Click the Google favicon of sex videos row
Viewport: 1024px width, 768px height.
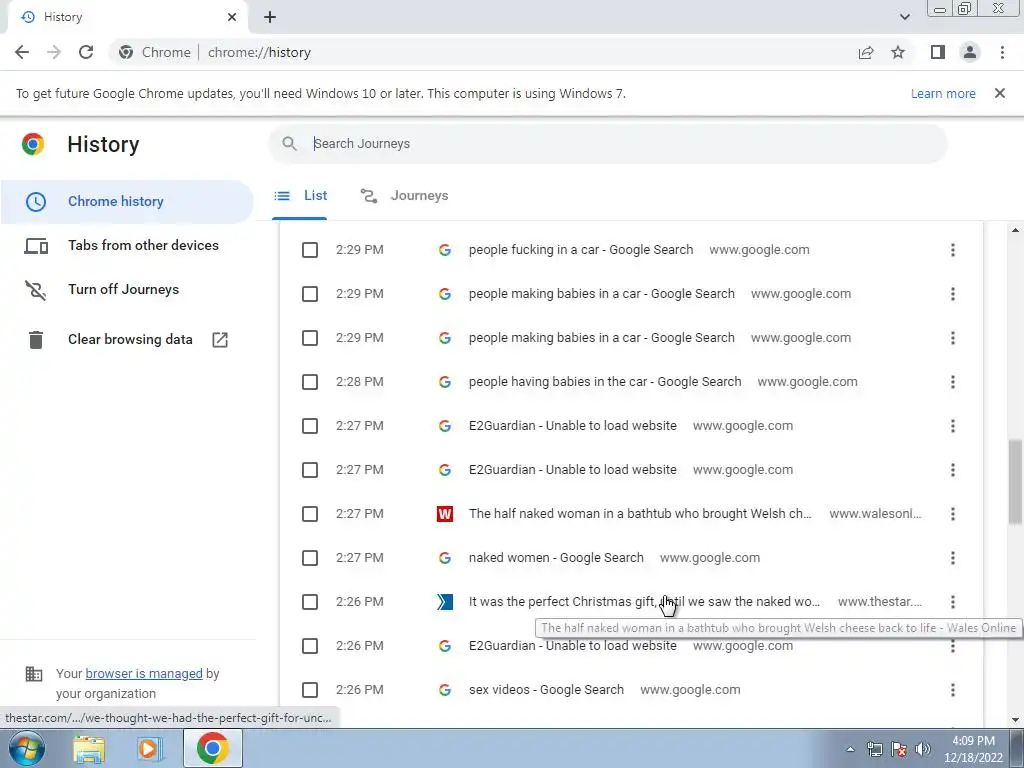coord(445,690)
